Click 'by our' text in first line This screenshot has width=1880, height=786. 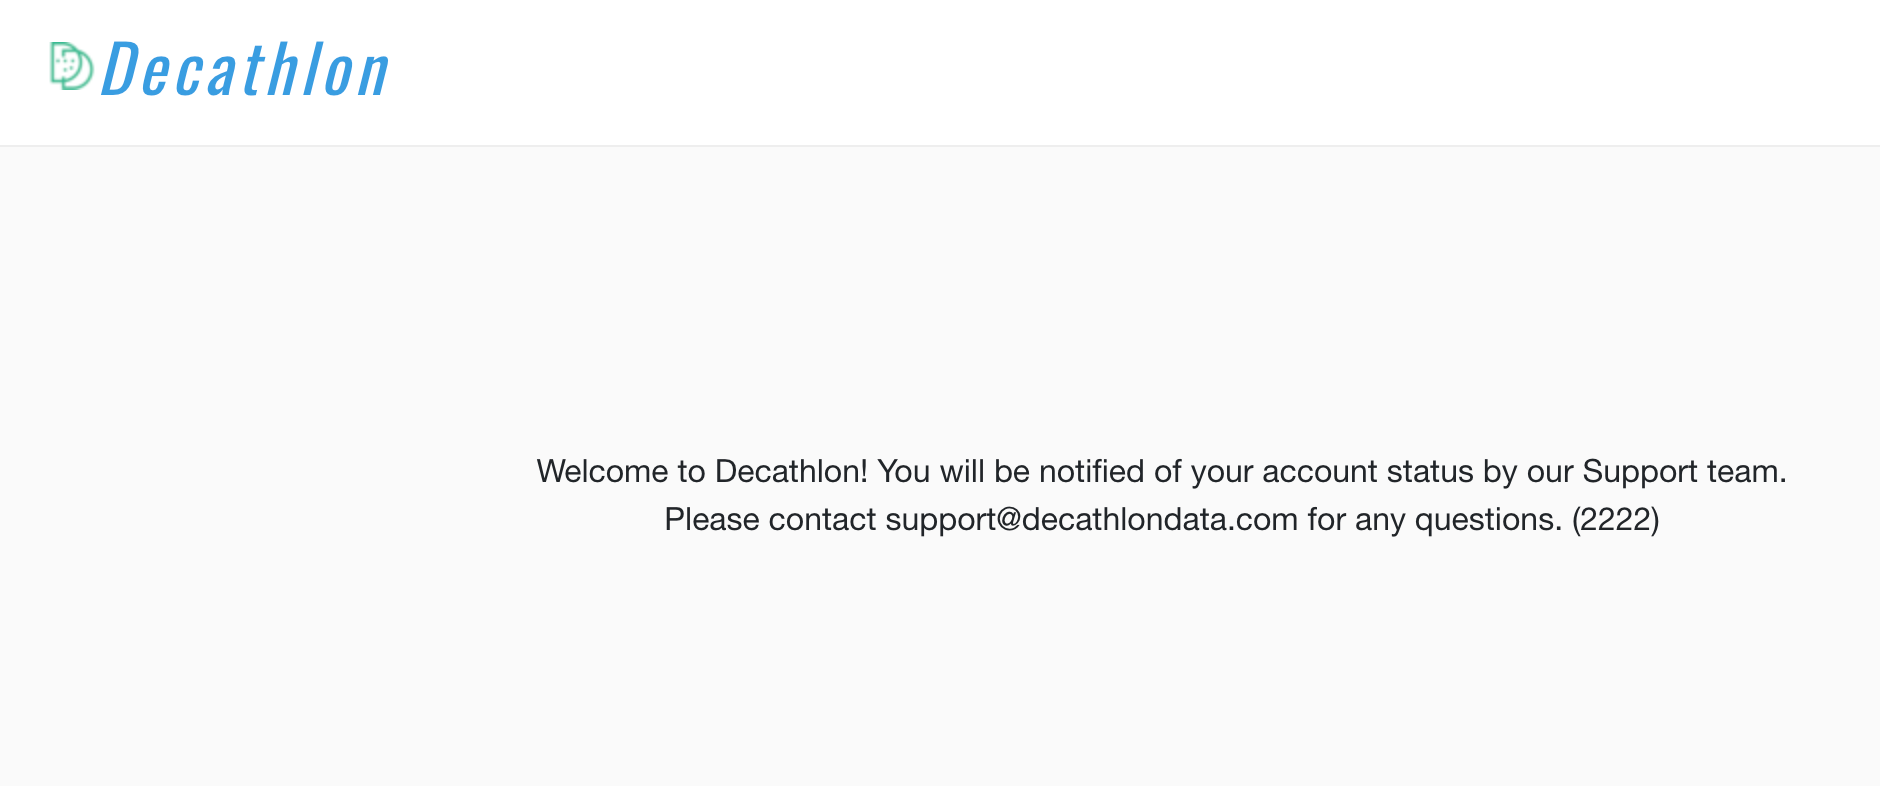(1528, 471)
